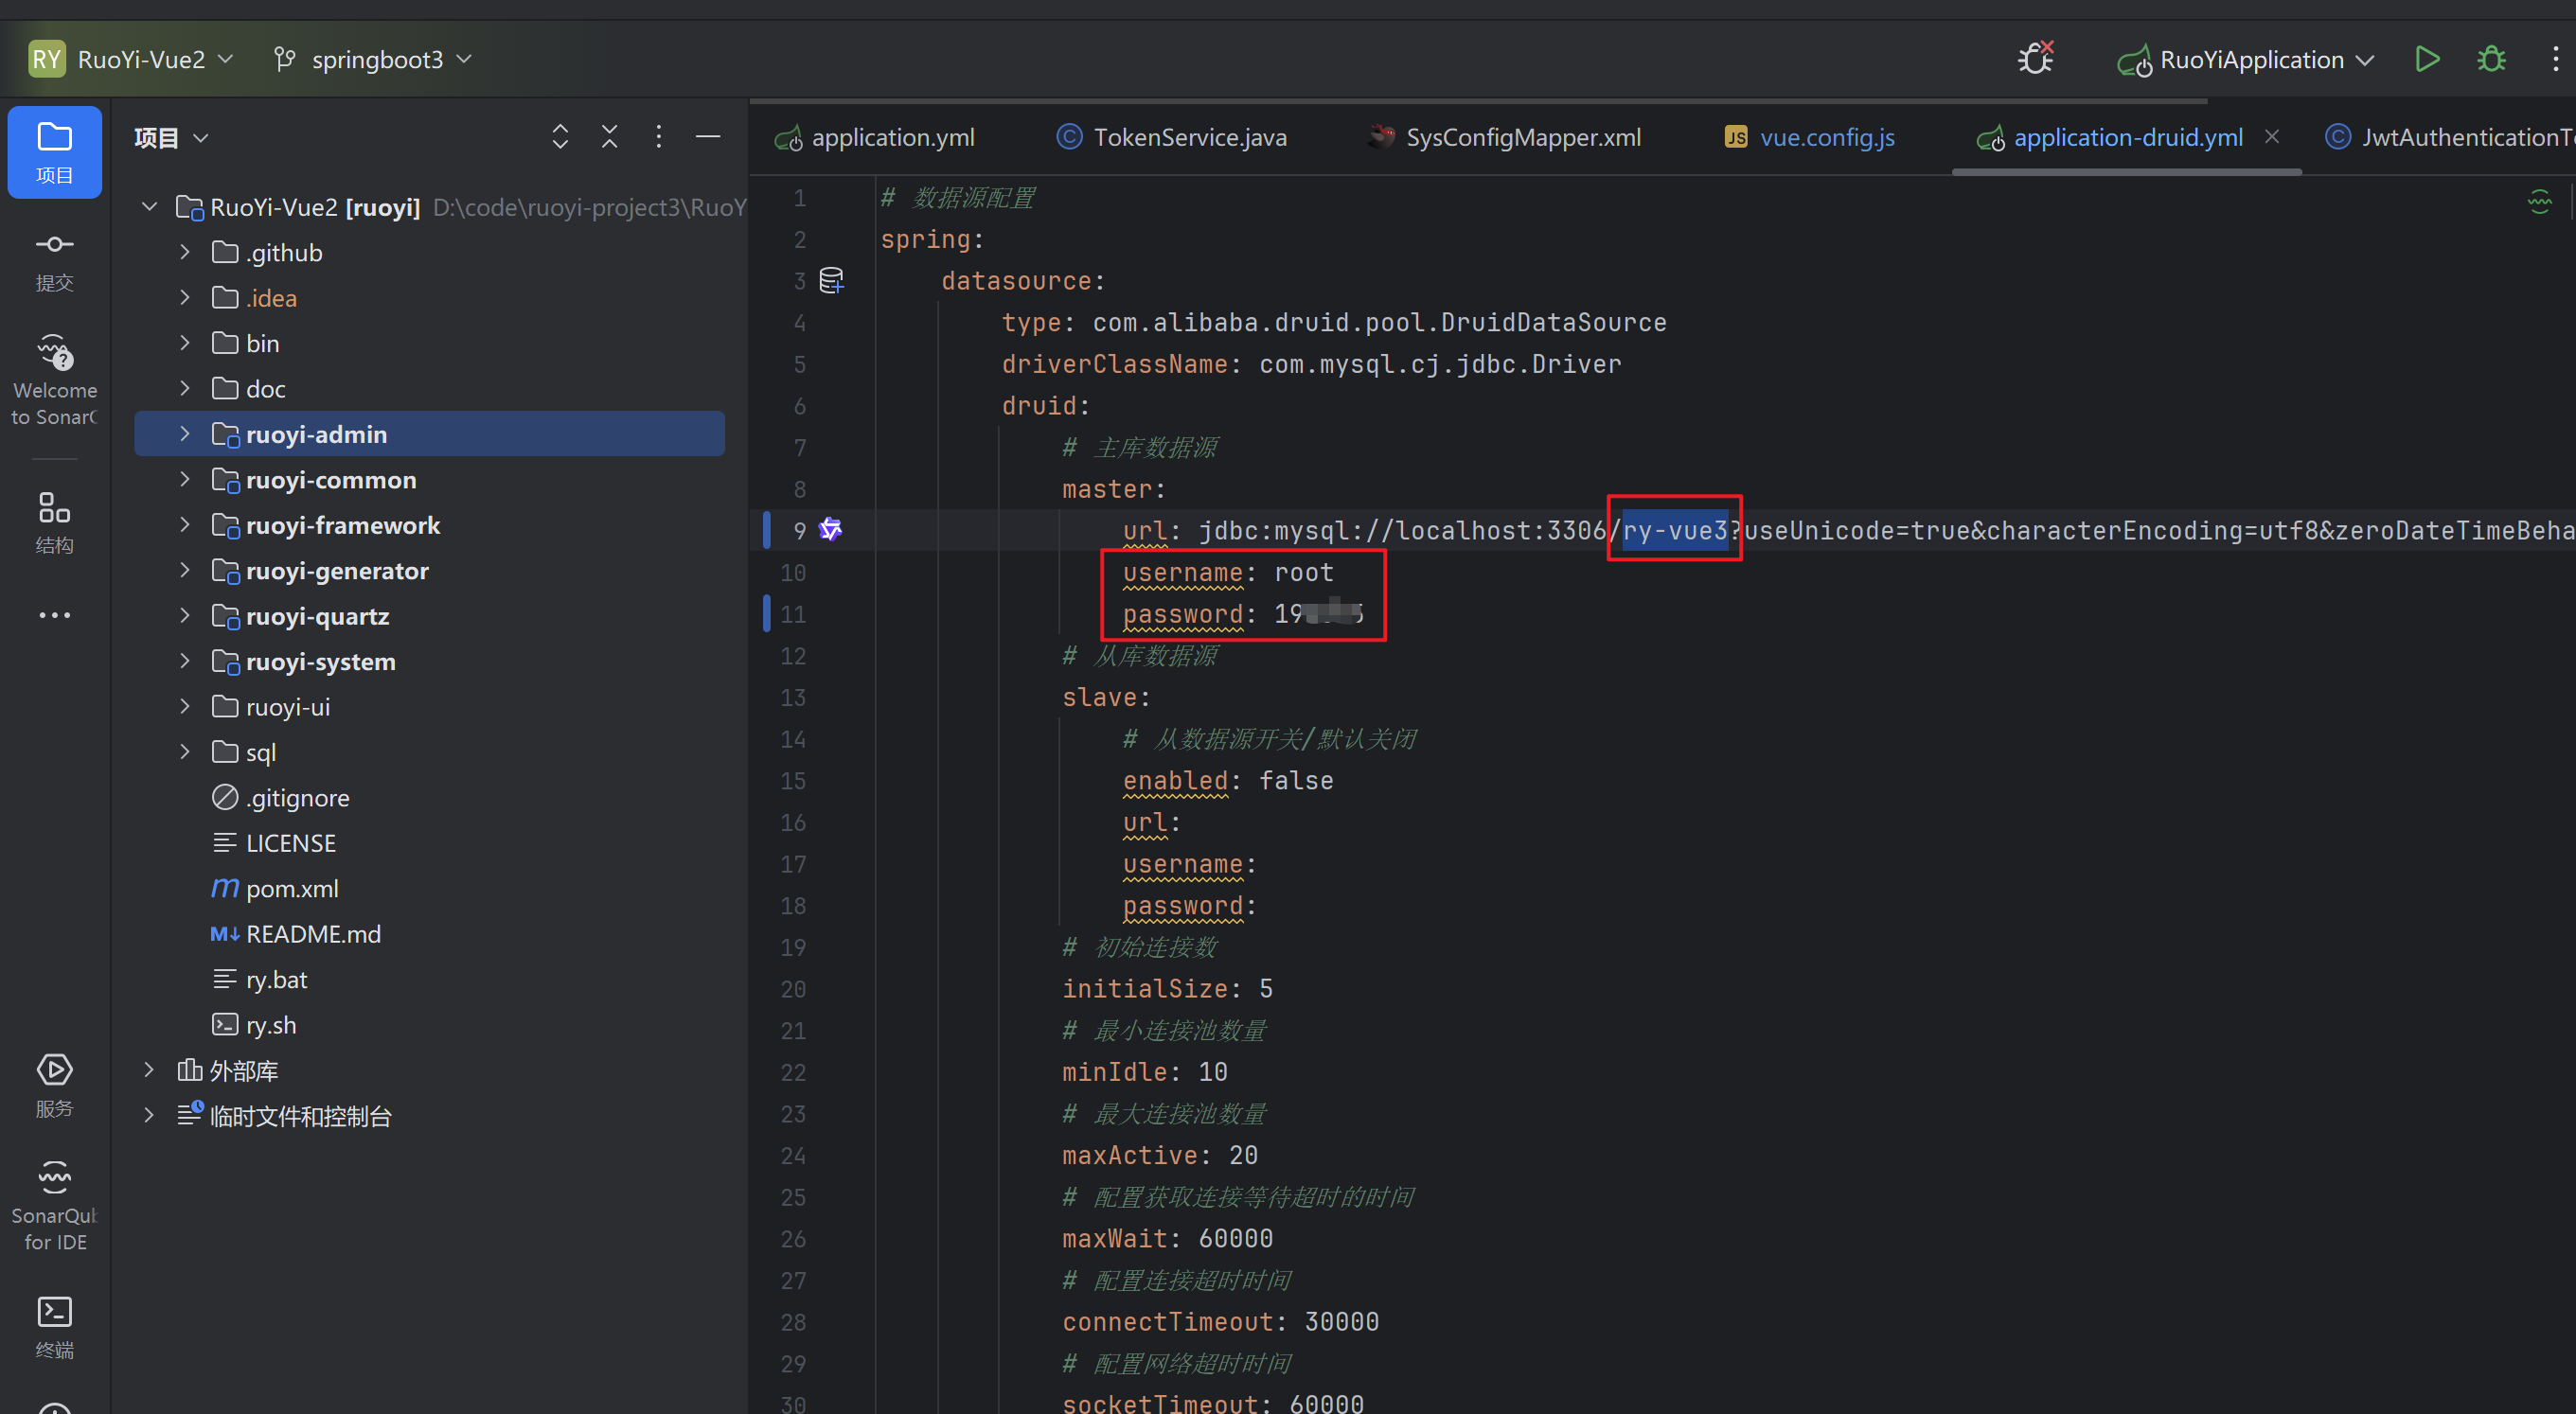The height and width of the screenshot is (1414, 2576).
Task: Open SonarQube for IDE panel
Action: (x=54, y=1205)
